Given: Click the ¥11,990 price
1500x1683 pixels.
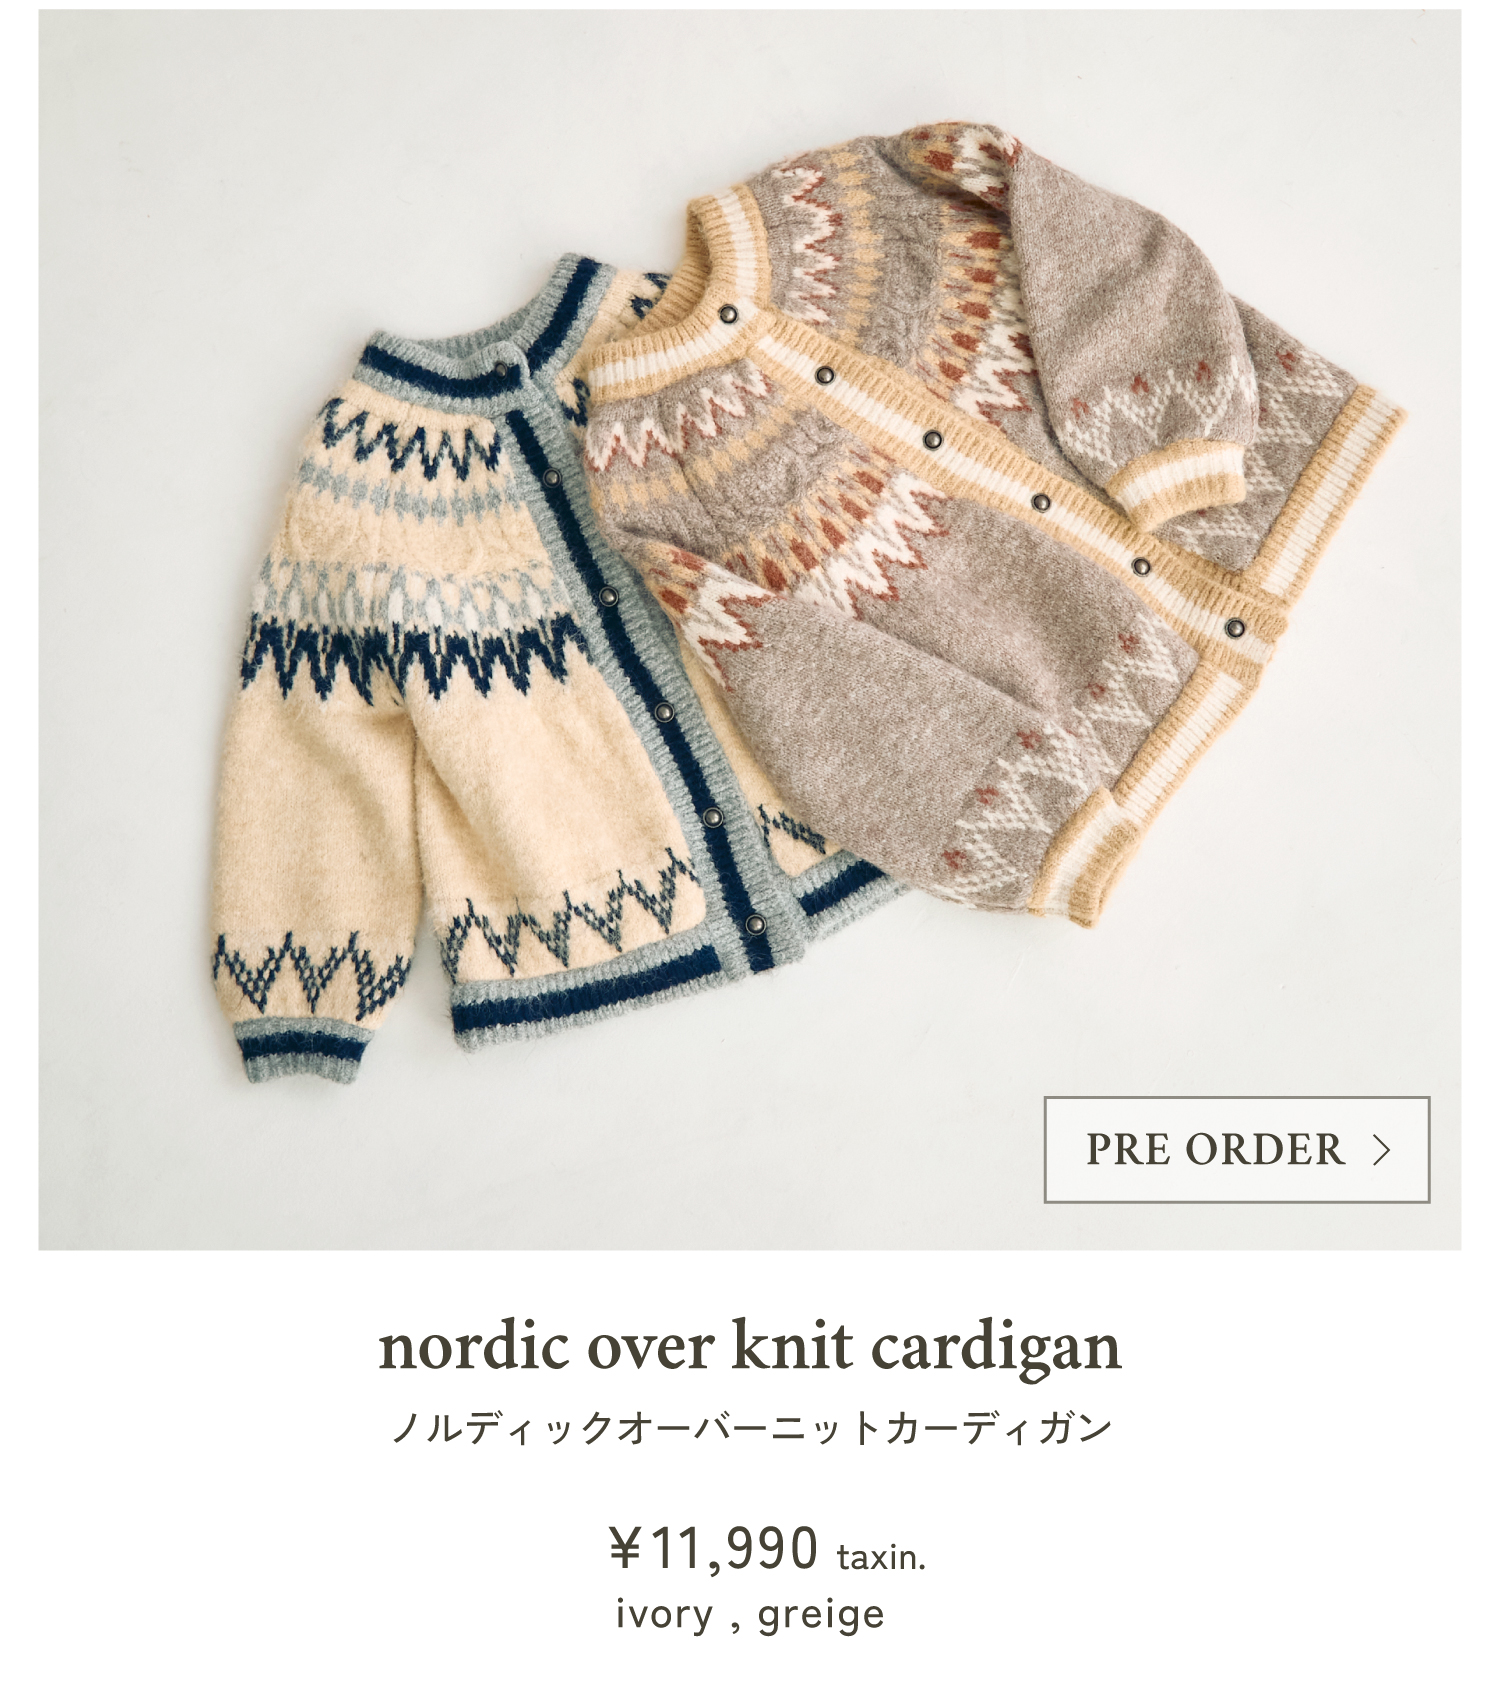Looking at the screenshot, I should pos(714,1548).
